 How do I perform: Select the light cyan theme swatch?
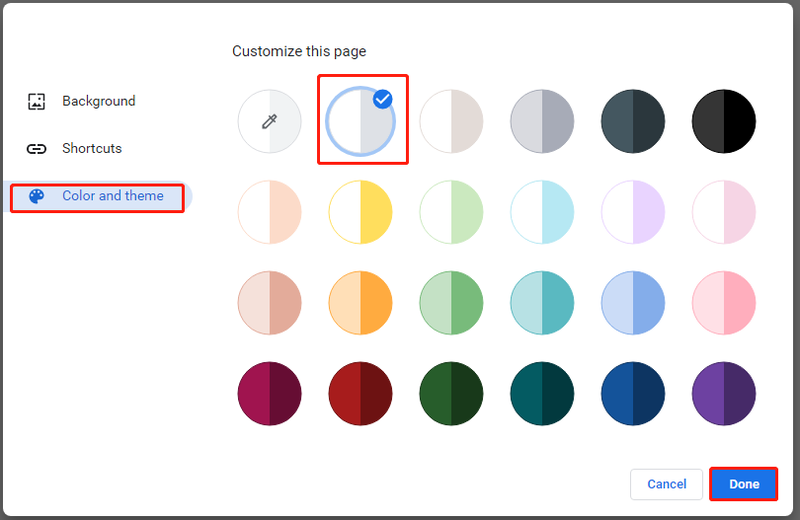click(542, 212)
